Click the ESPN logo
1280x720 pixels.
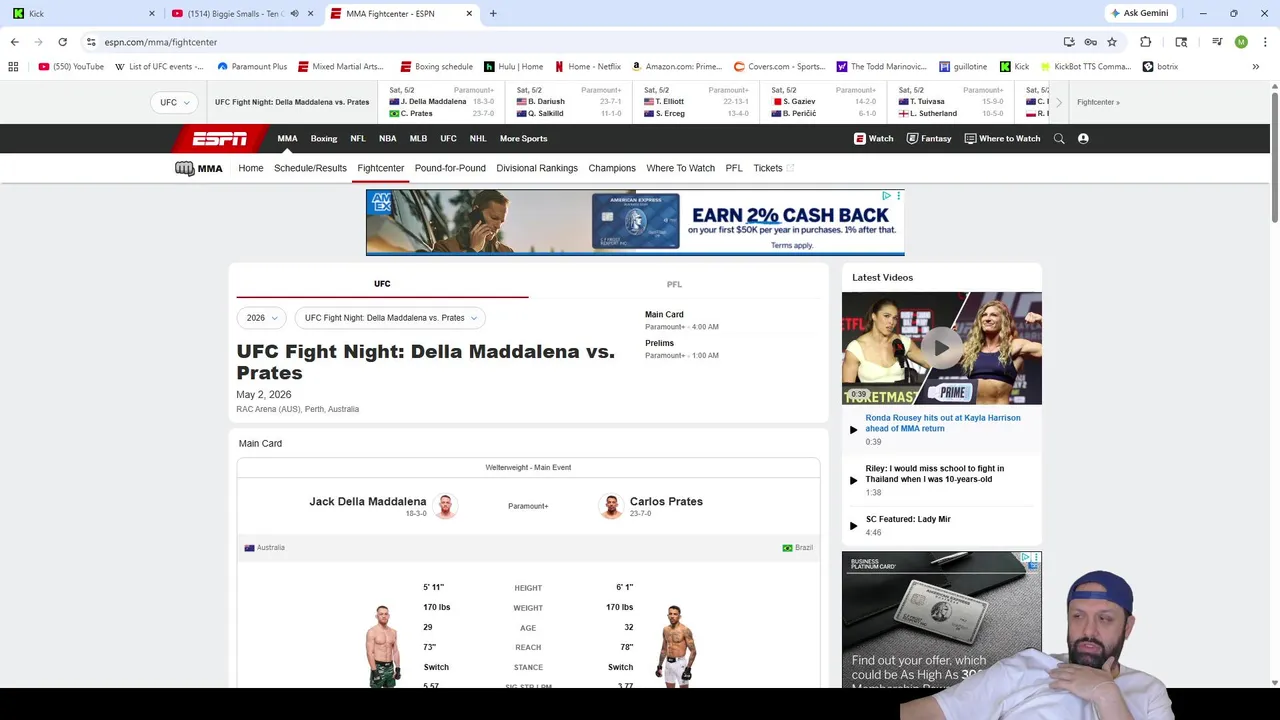pos(219,139)
